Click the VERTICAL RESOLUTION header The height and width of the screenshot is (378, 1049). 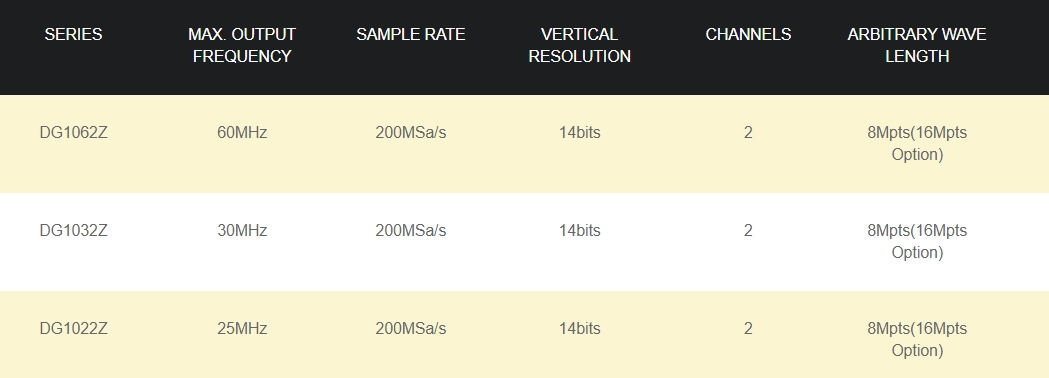pyautogui.click(x=579, y=45)
